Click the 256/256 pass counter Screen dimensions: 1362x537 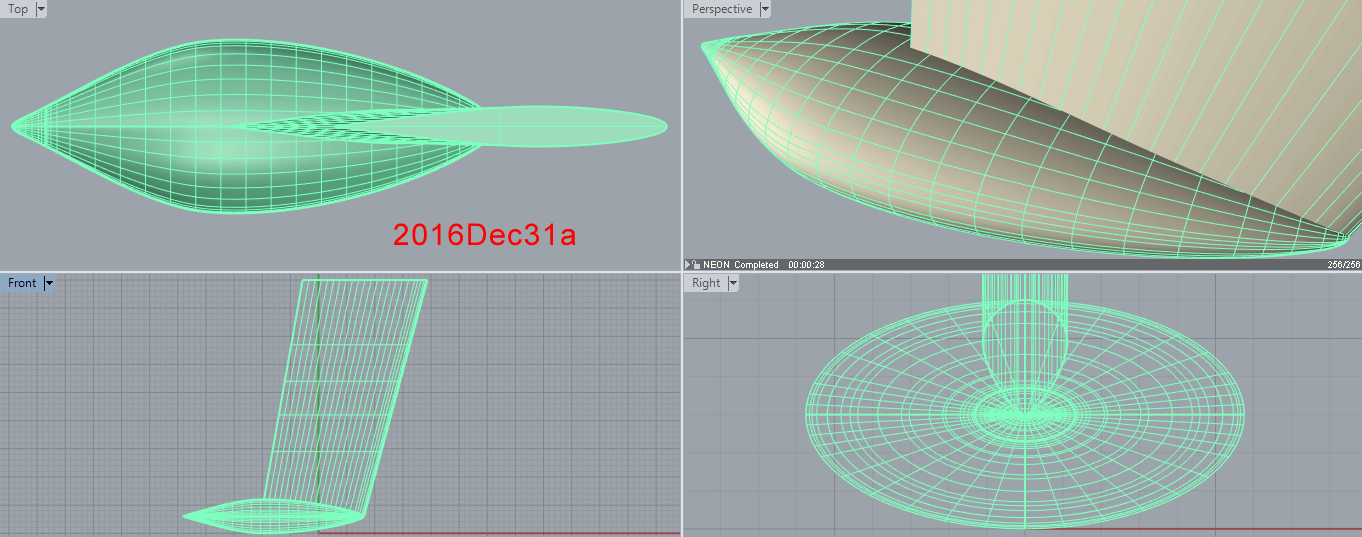click(x=1342, y=265)
